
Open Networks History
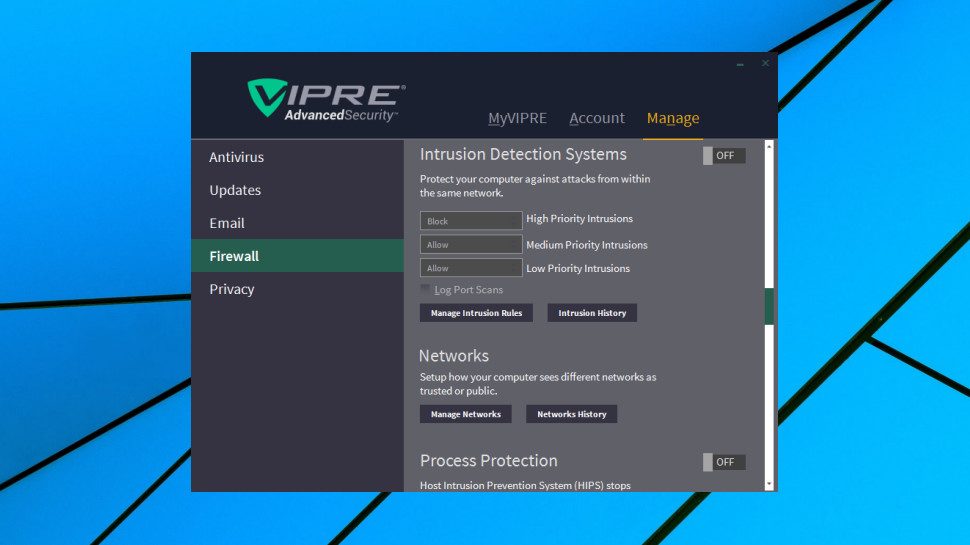pyautogui.click(x=572, y=414)
